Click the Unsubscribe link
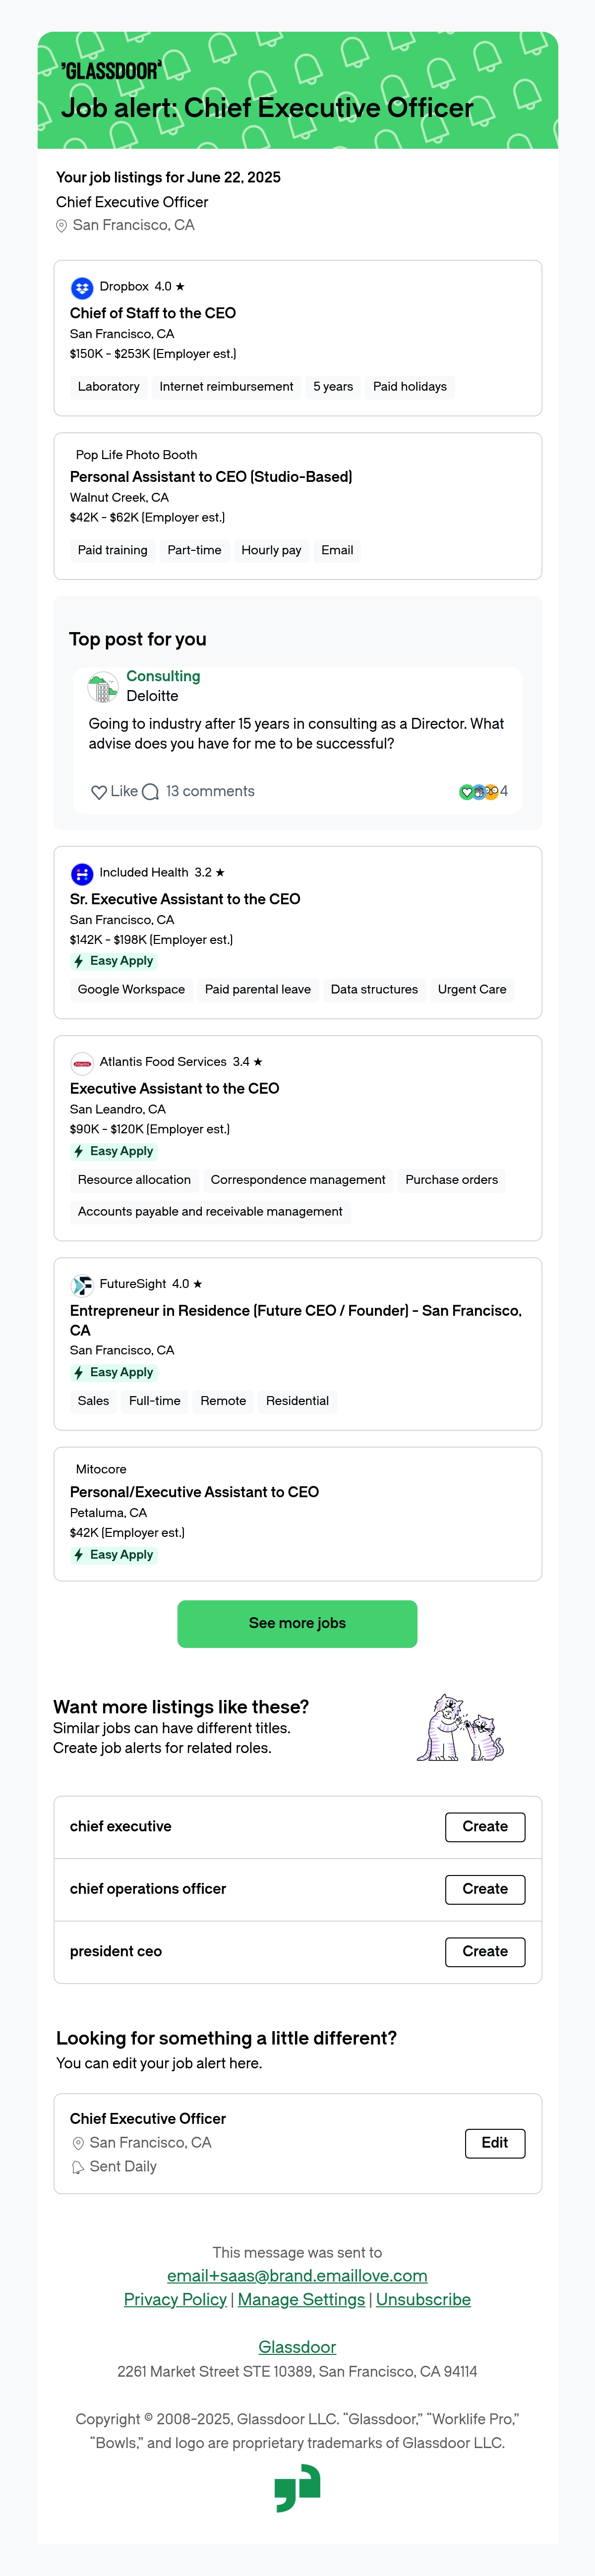Viewport: 595px width, 2576px height. 423,2299
